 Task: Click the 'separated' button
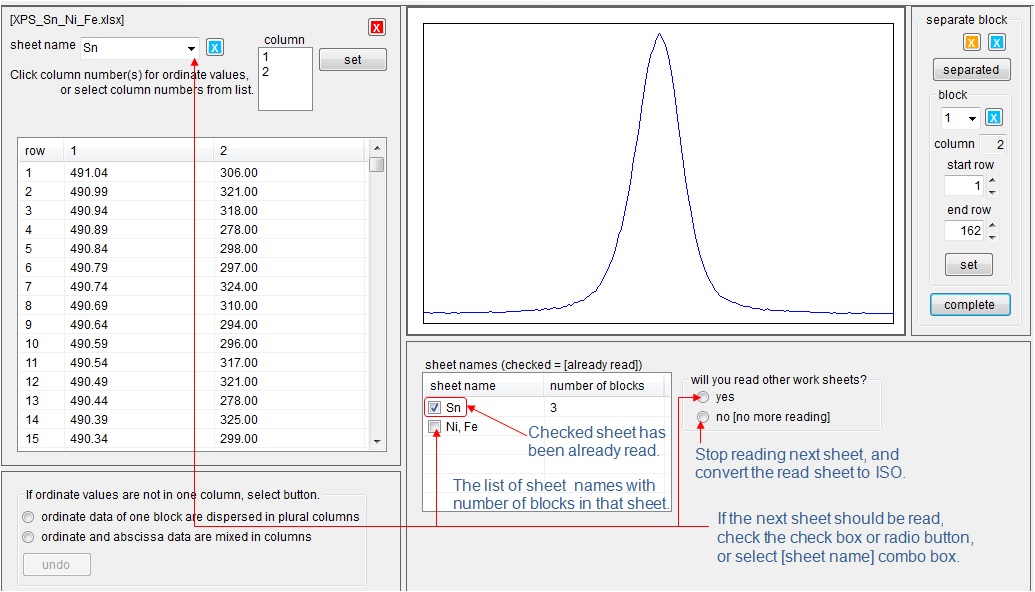(970, 70)
